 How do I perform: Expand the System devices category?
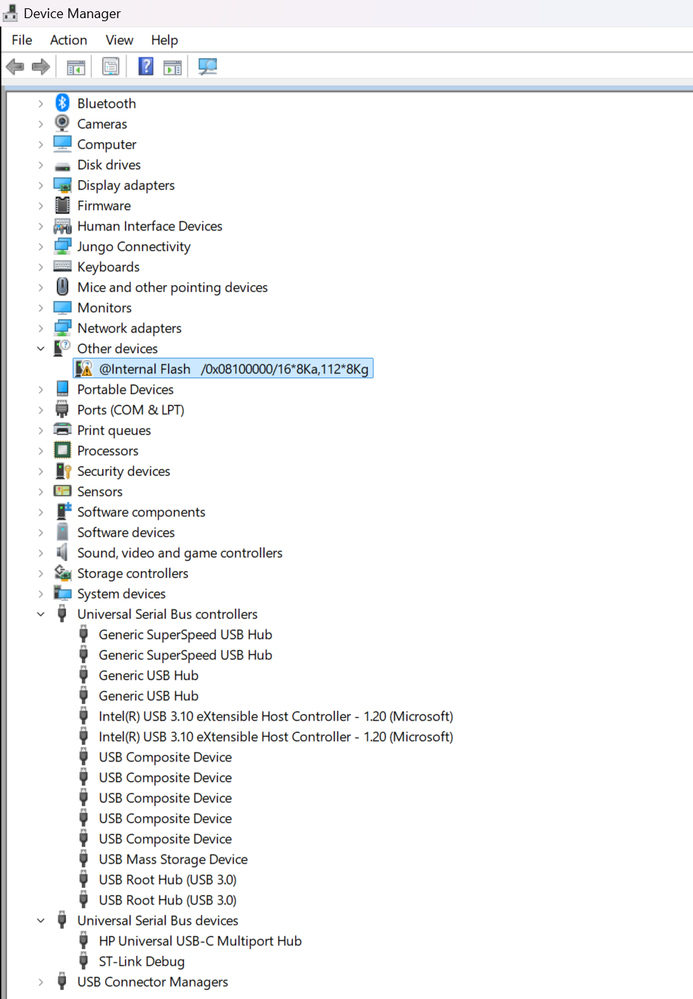[41, 594]
